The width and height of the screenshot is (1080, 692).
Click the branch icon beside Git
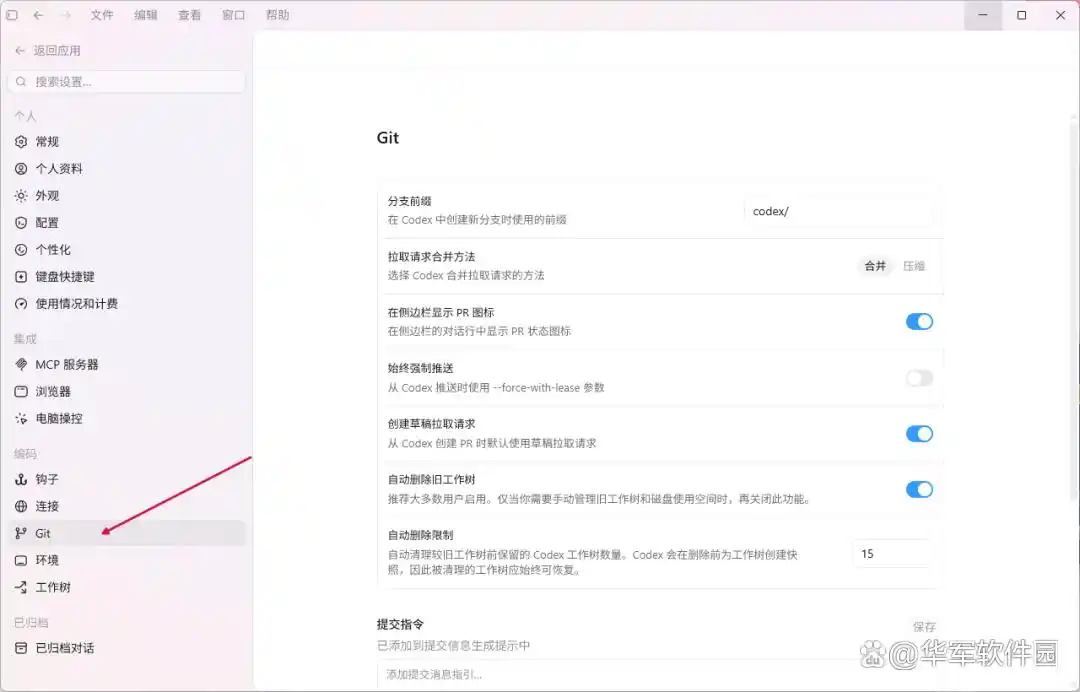click(x=21, y=533)
